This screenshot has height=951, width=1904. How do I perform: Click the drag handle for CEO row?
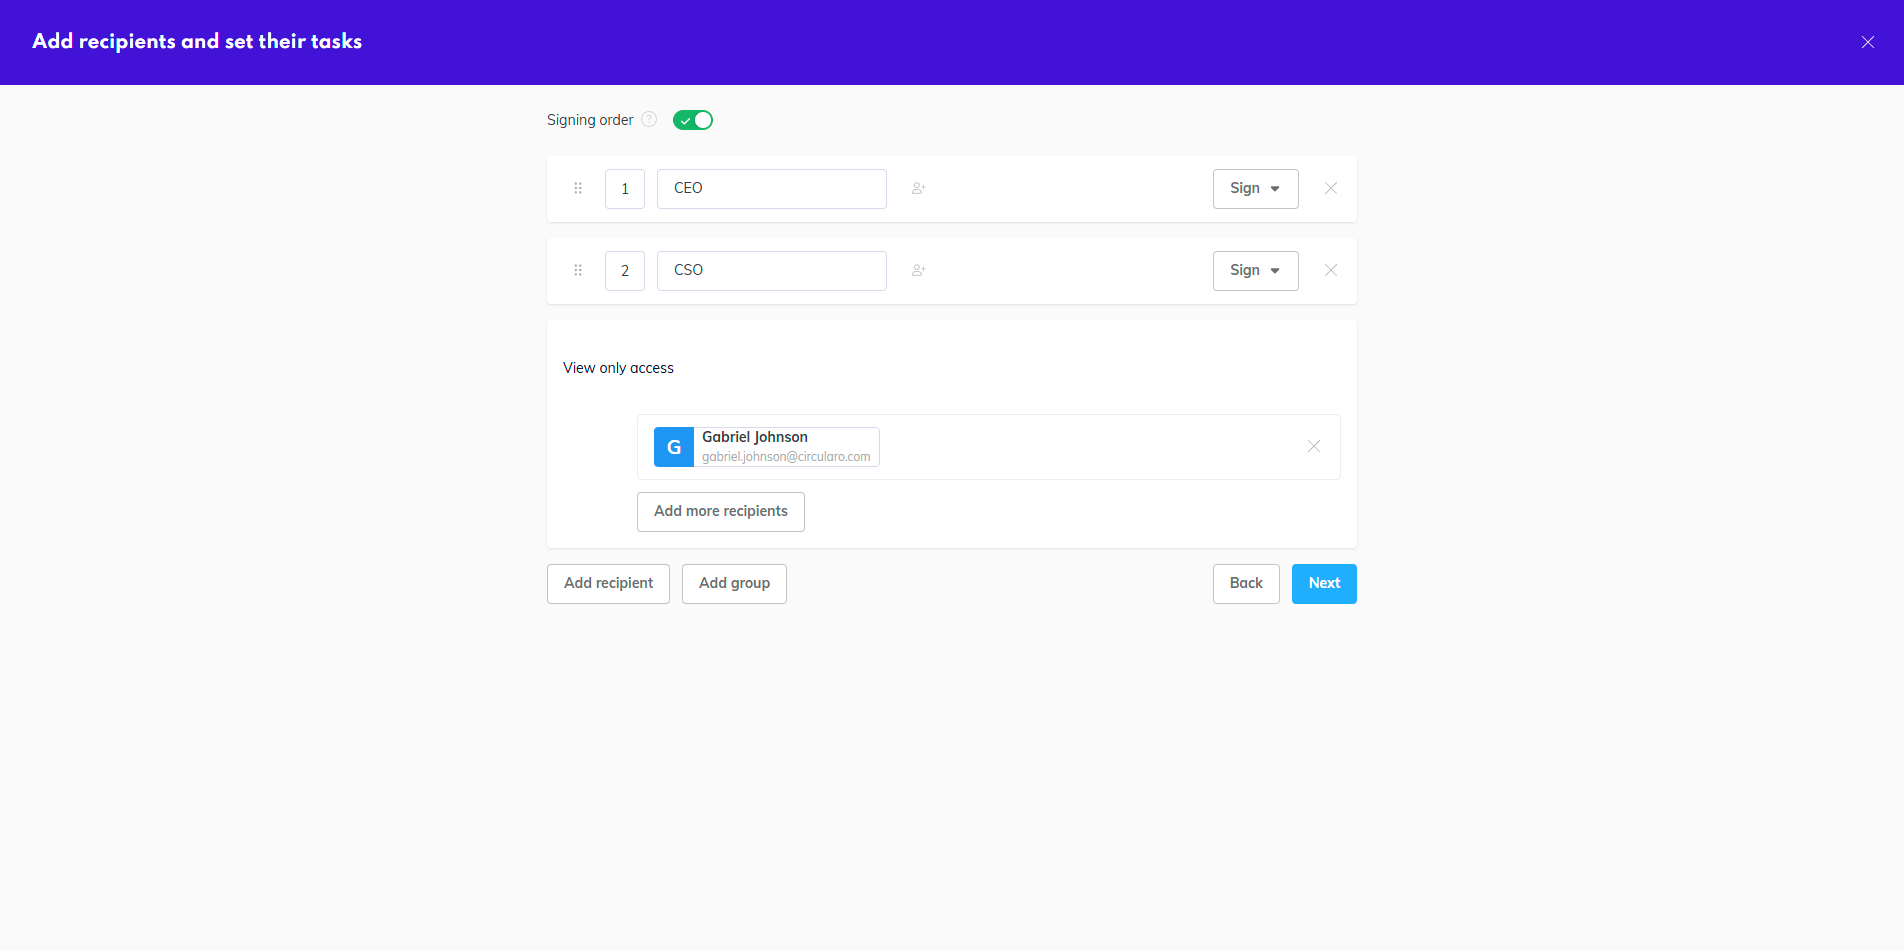[x=578, y=188]
